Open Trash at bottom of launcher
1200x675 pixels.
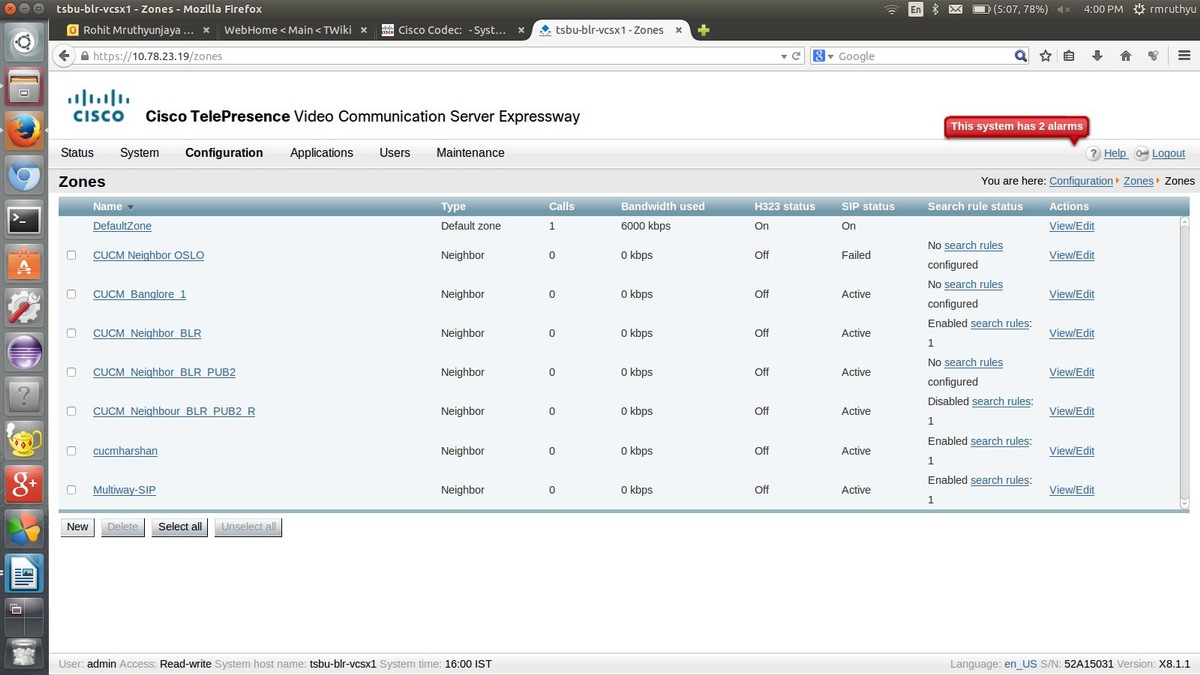click(24, 653)
